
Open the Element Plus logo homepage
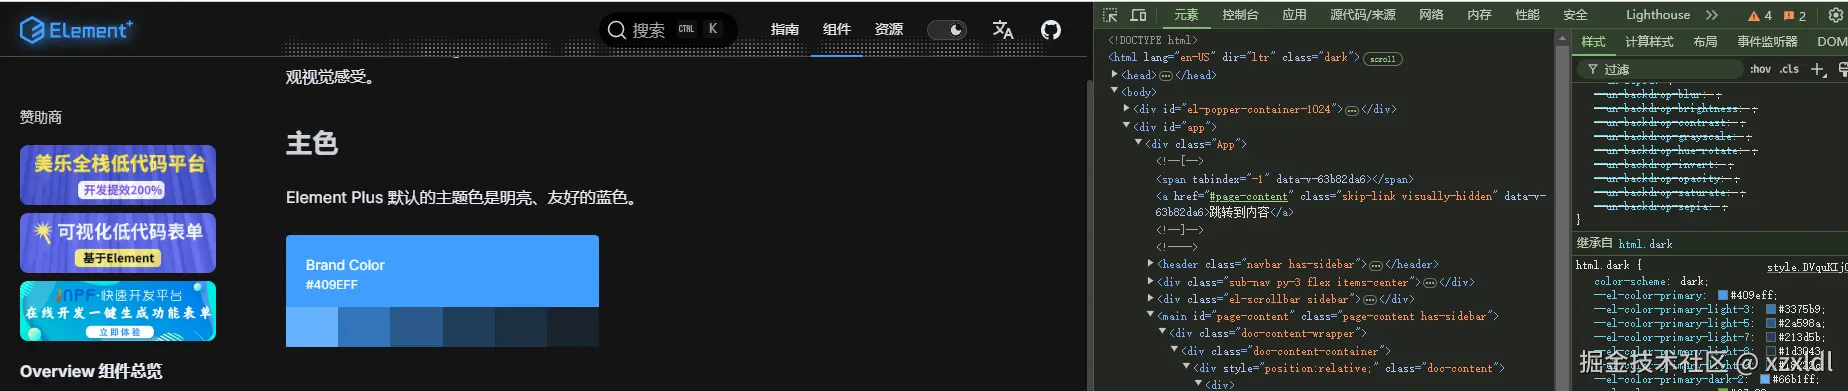[76, 30]
